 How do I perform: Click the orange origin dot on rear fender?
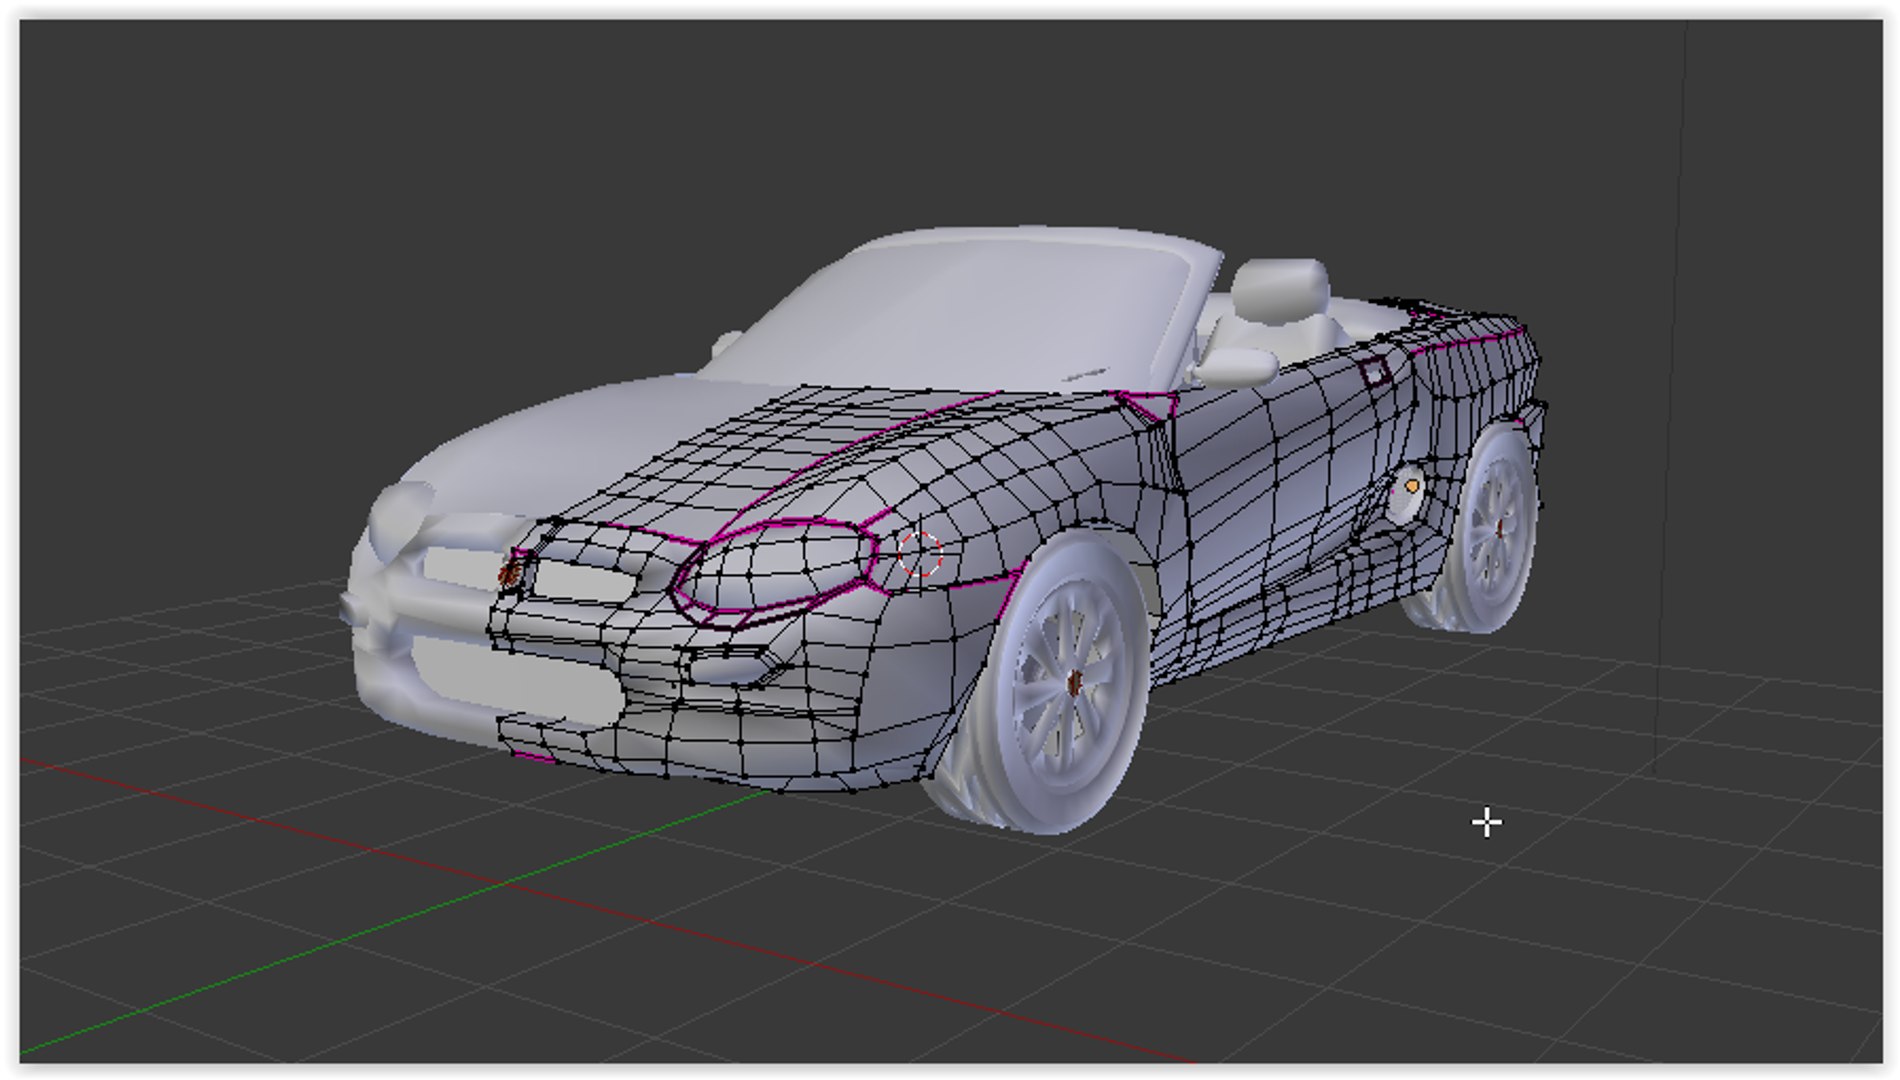coord(1411,486)
